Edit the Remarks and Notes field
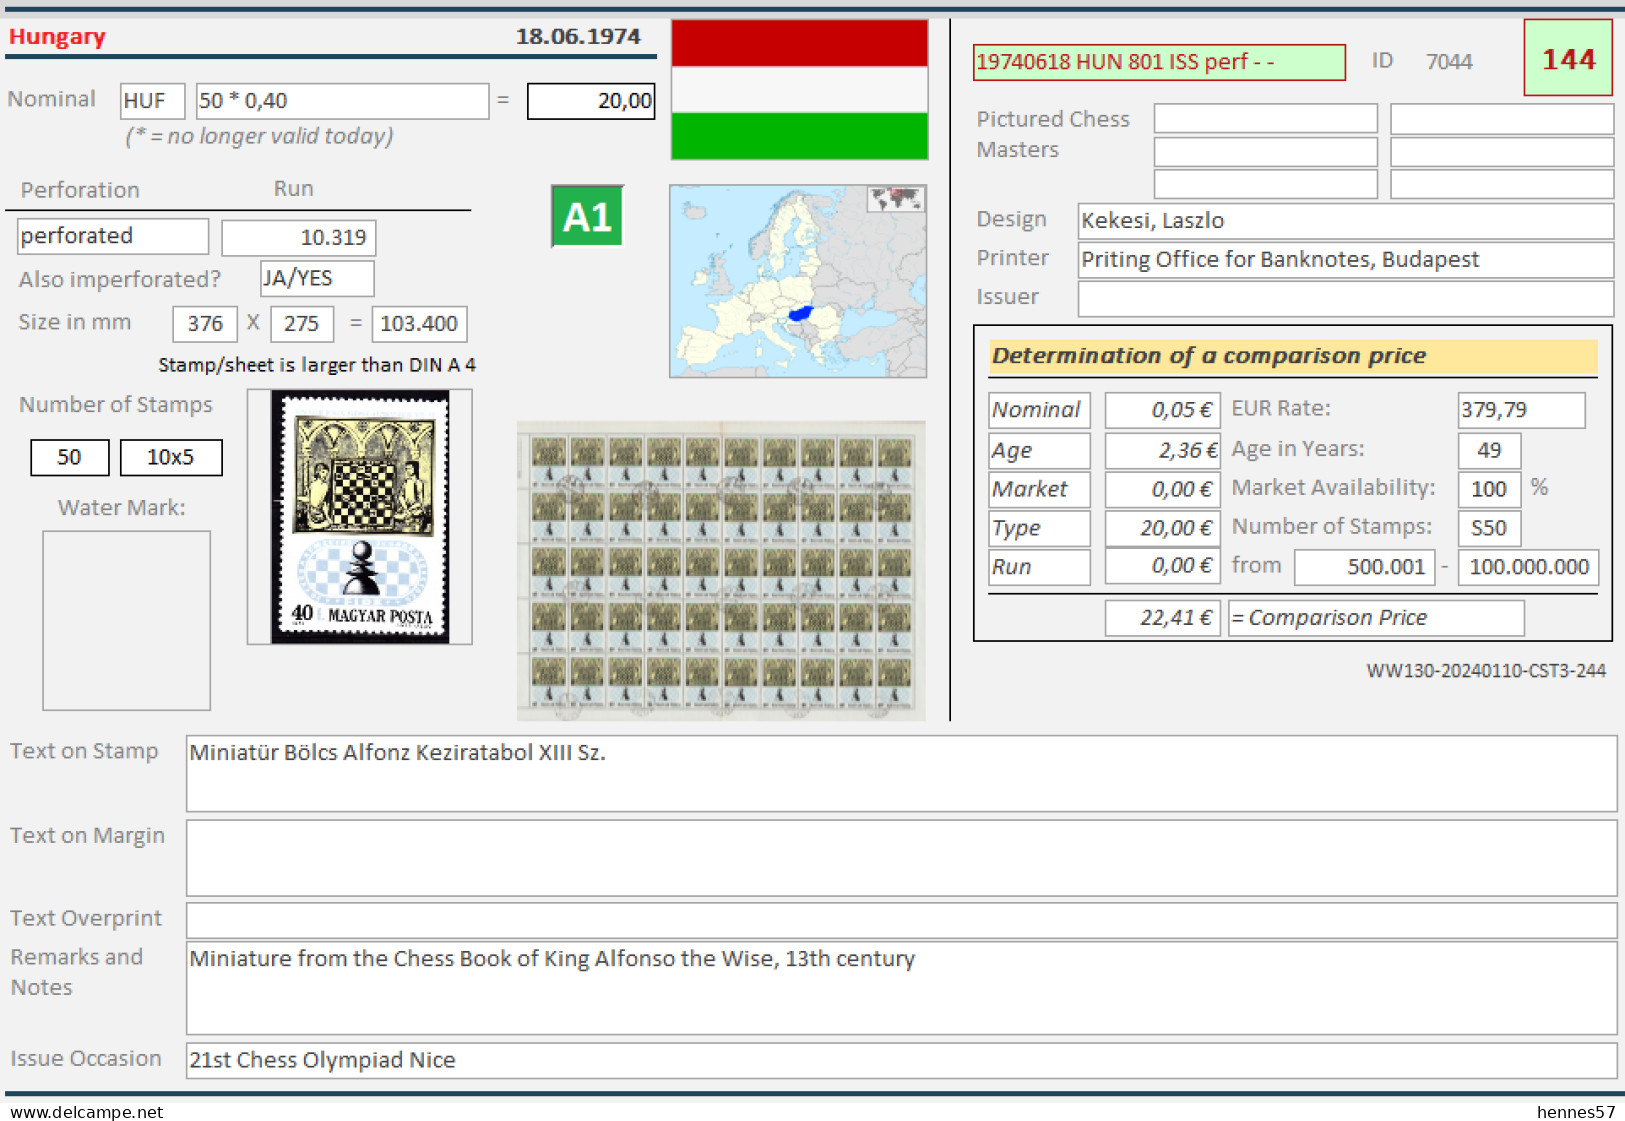1625x1121 pixels. (901, 988)
